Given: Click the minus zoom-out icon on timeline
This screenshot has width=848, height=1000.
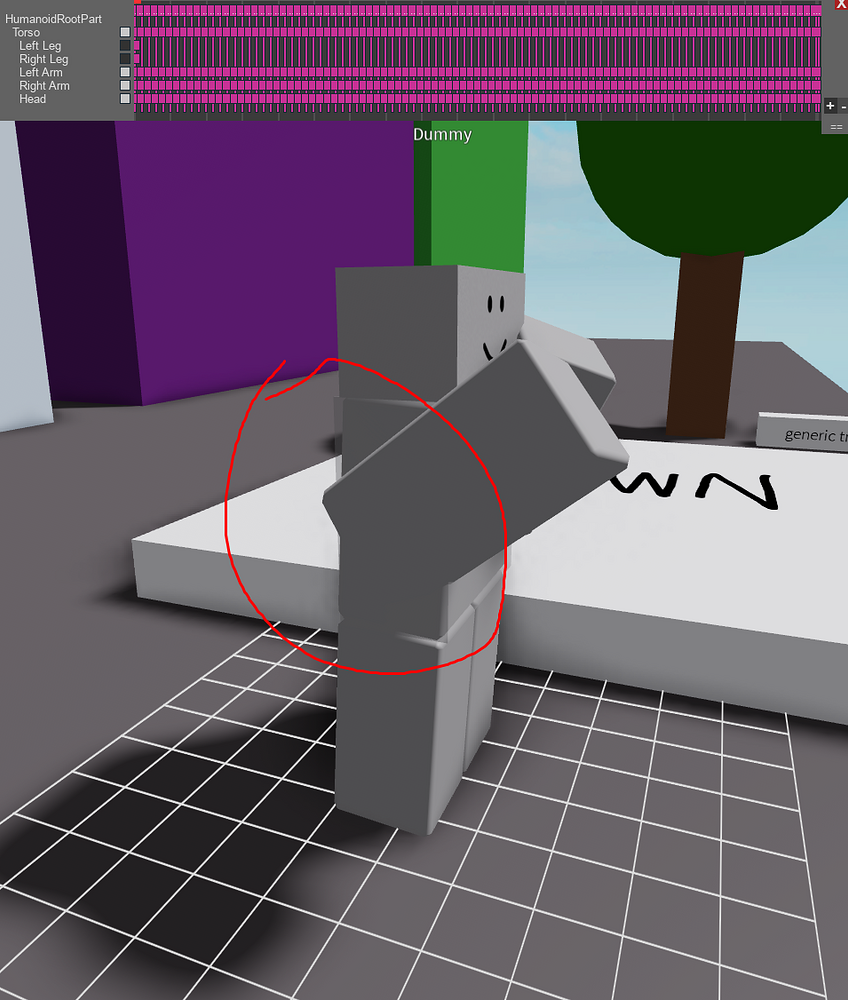Looking at the screenshot, I should pos(845,106).
